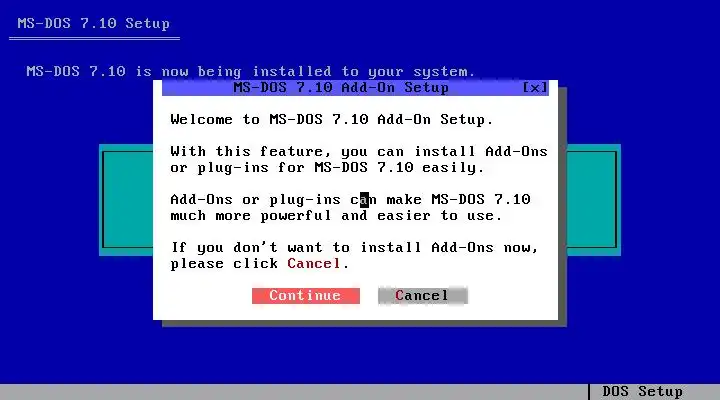Click the highlighted text cursor in 'can'

click(364, 200)
